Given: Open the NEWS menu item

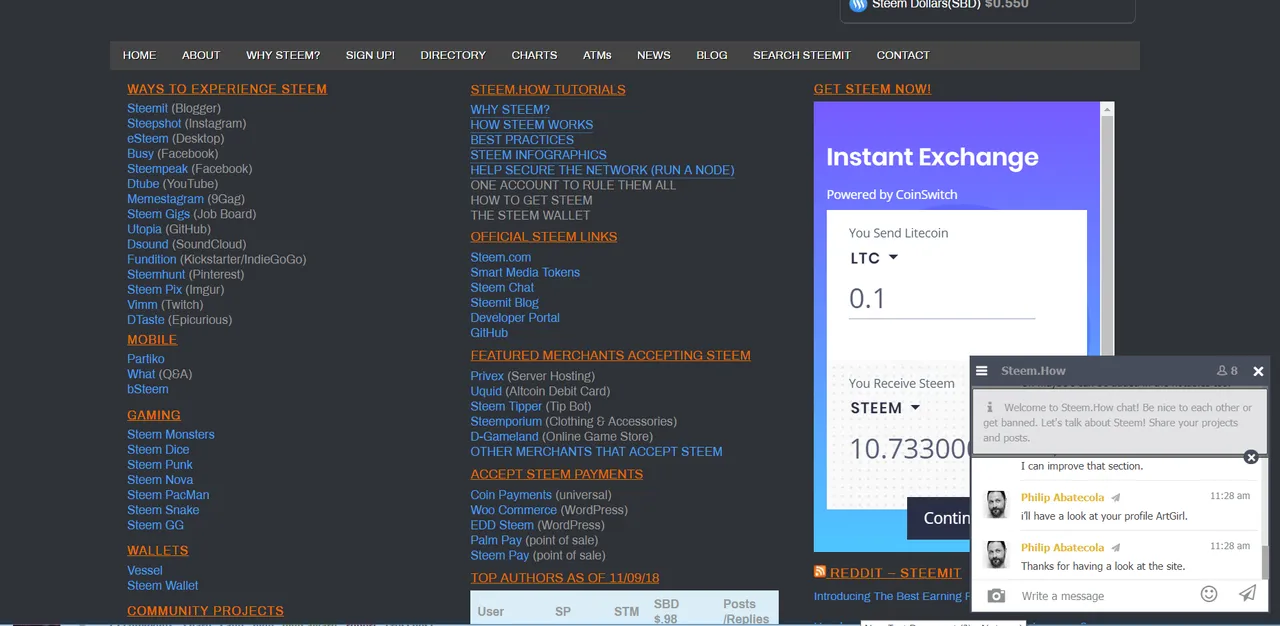Looking at the screenshot, I should coord(654,55).
